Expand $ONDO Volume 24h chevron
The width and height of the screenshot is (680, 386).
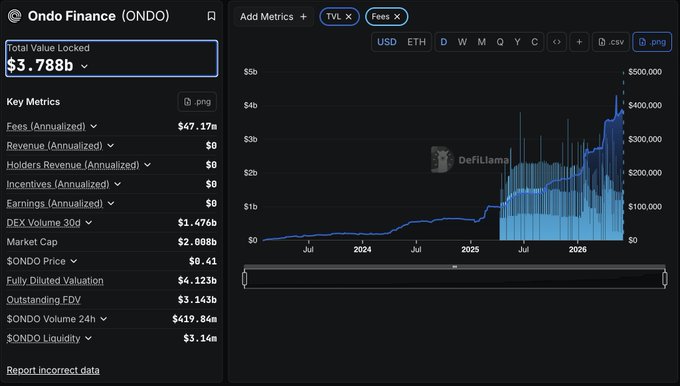click(x=104, y=319)
